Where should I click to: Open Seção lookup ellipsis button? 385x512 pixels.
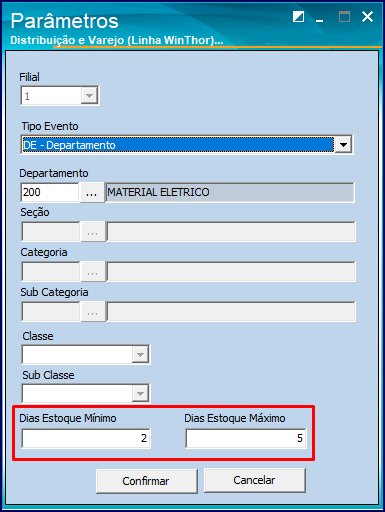93,232
